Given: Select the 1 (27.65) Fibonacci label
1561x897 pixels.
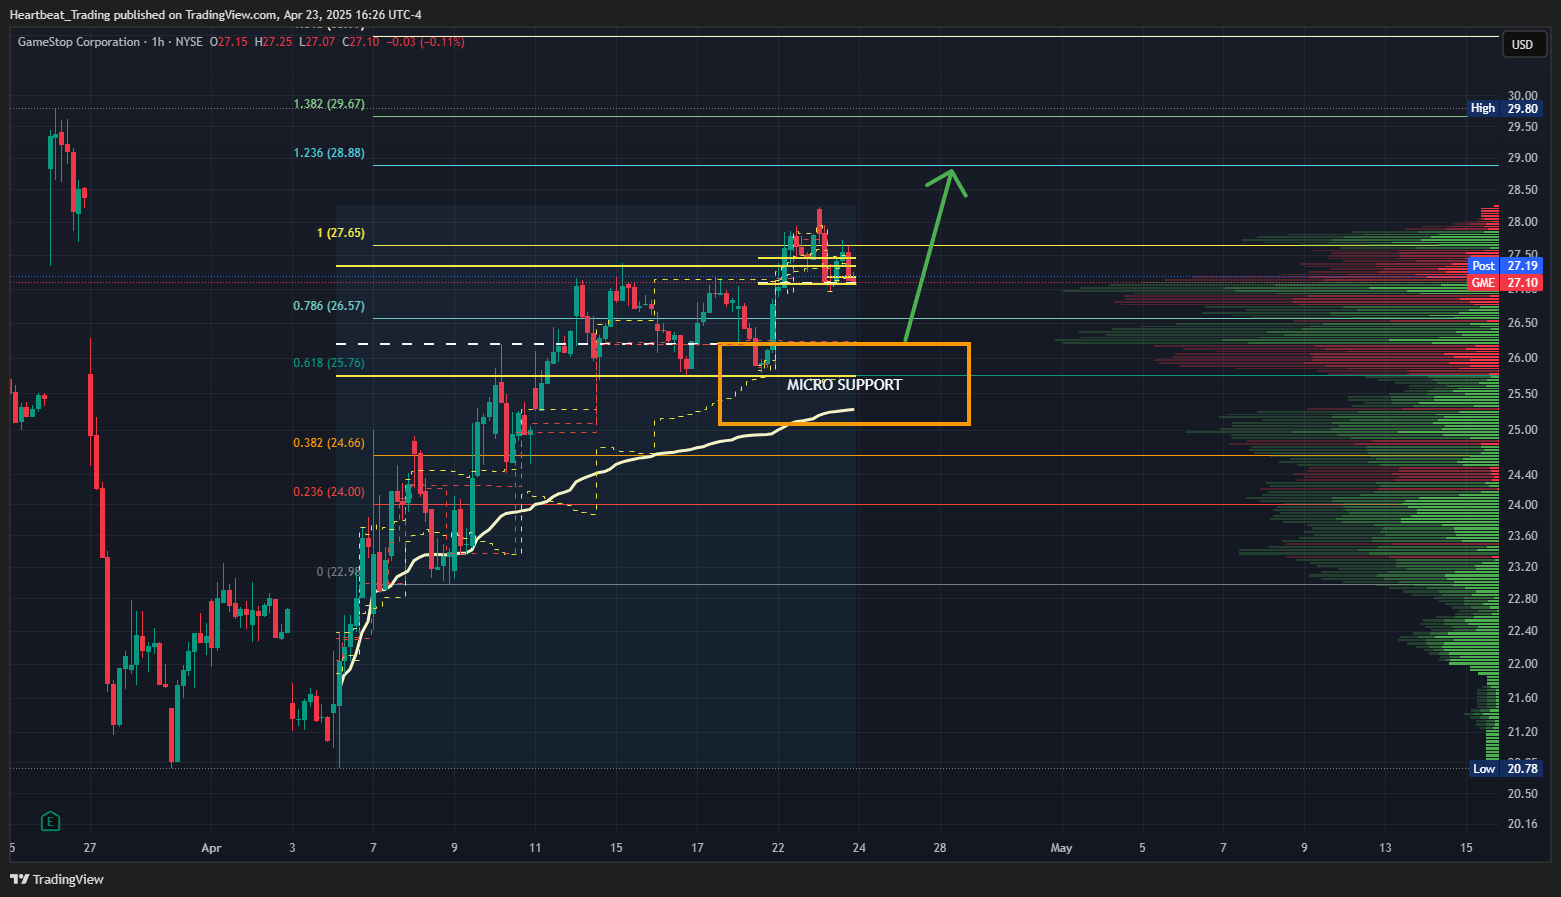Looking at the screenshot, I should (x=341, y=233).
